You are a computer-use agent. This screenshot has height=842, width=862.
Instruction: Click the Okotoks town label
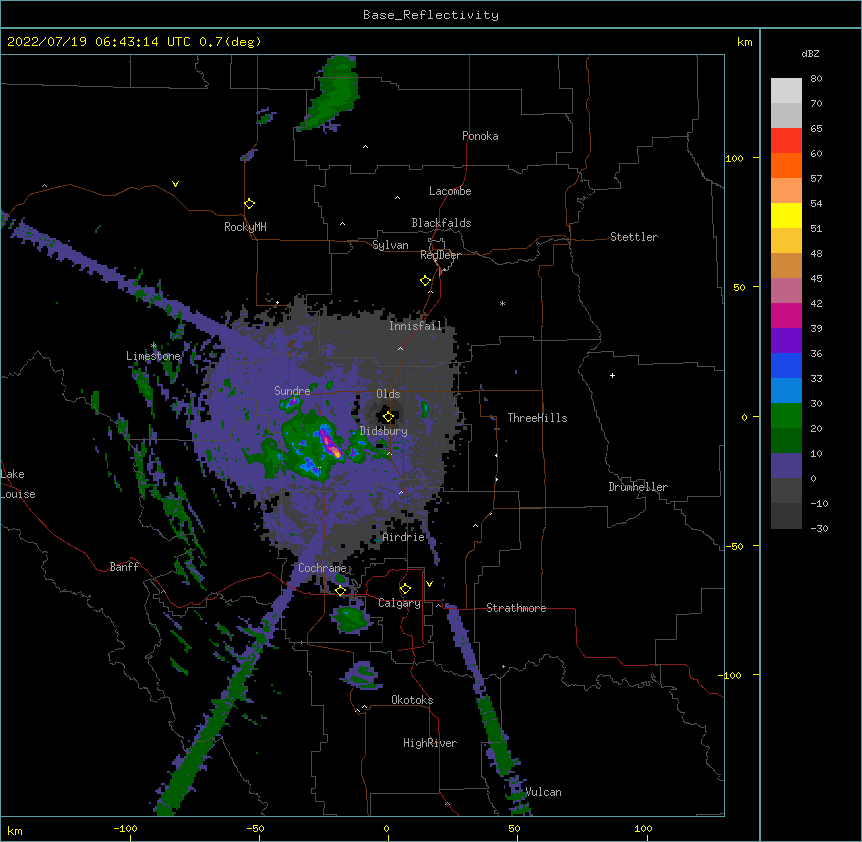pyautogui.click(x=412, y=700)
